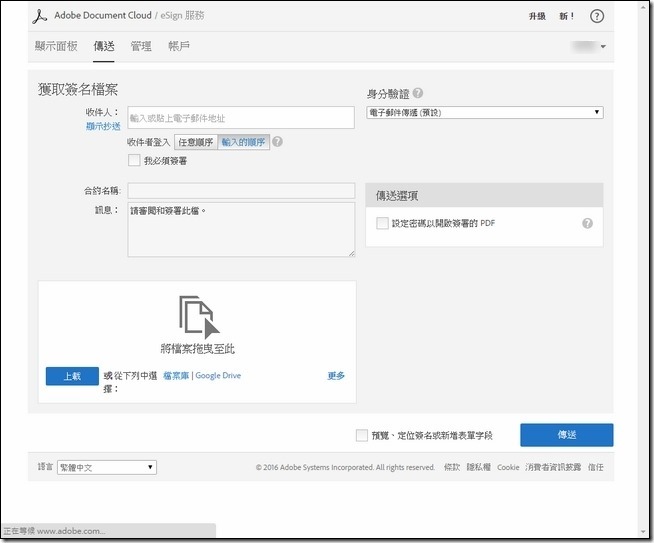The image size is (654, 543).
Task: Click the 合約名稱 input field
Action: tap(241, 191)
